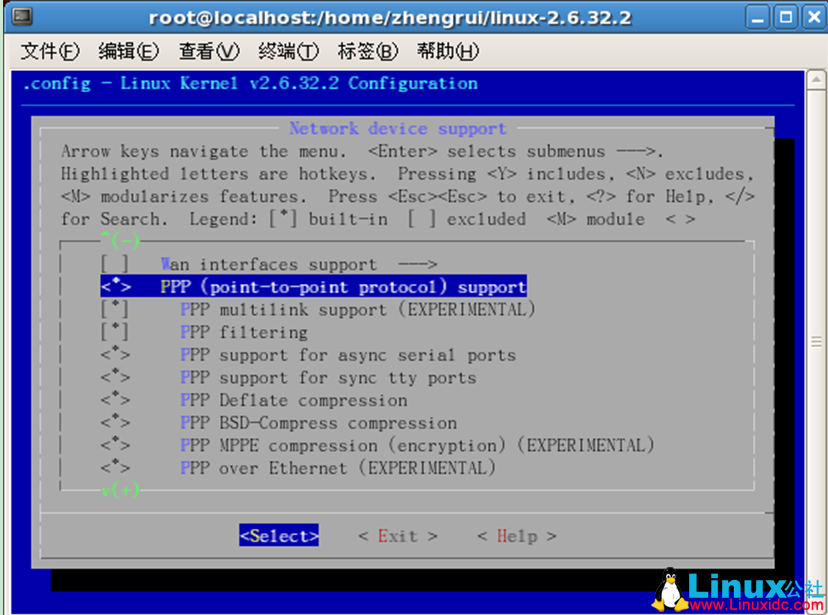Toggle PPP BSD-Compress compression state marker
This screenshot has width=828, height=615.
116,423
